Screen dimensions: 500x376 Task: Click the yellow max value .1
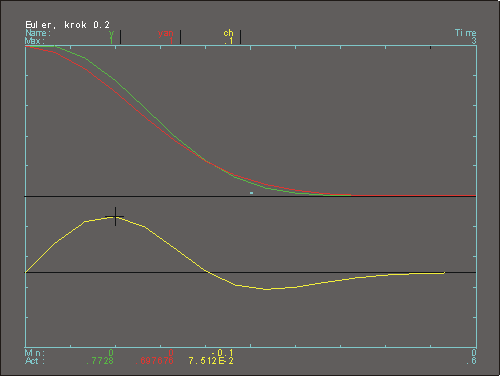click(x=229, y=41)
